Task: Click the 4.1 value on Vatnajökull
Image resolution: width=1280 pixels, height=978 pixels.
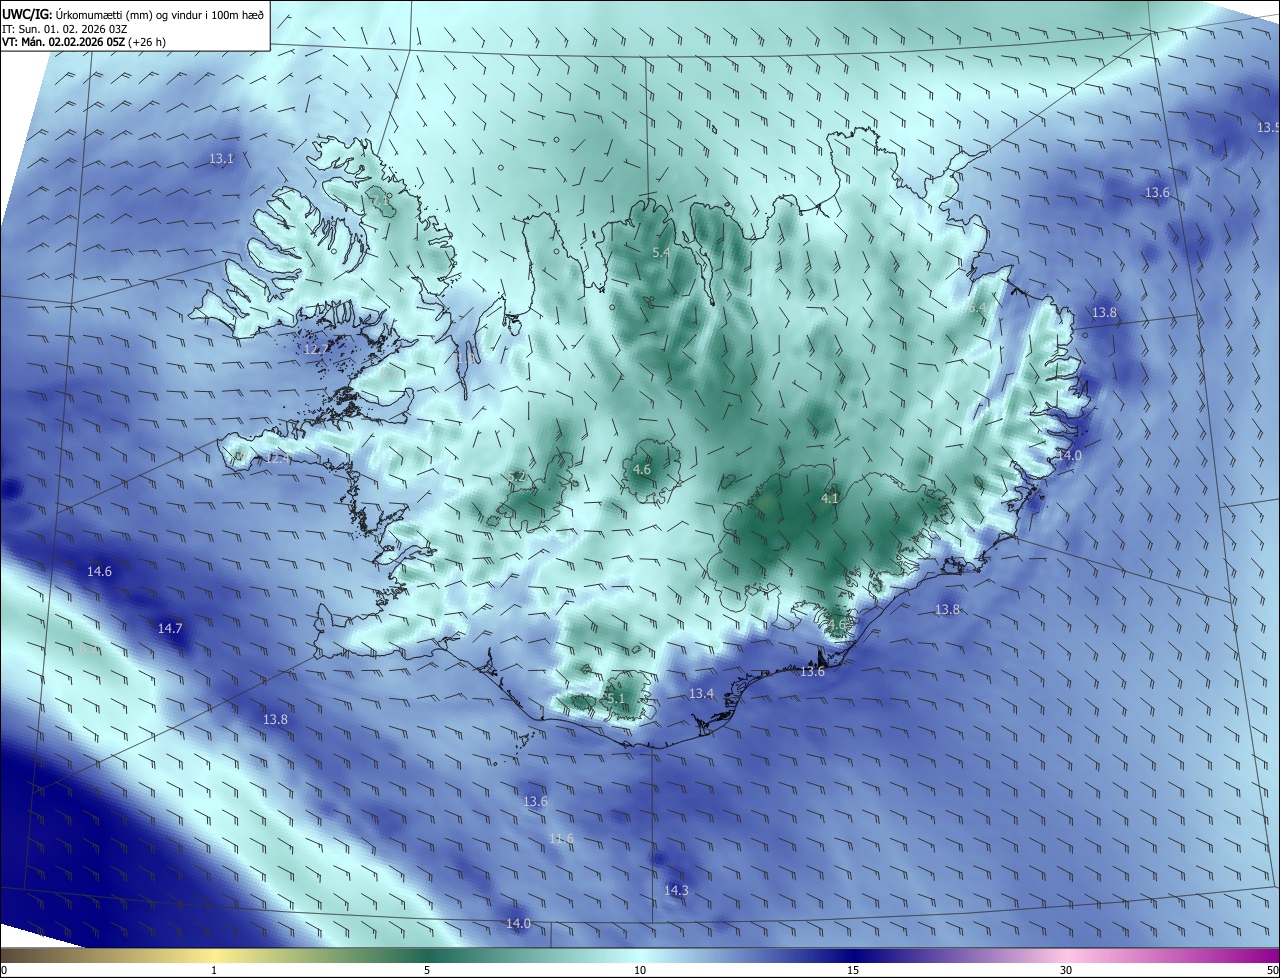Action: pos(830,497)
